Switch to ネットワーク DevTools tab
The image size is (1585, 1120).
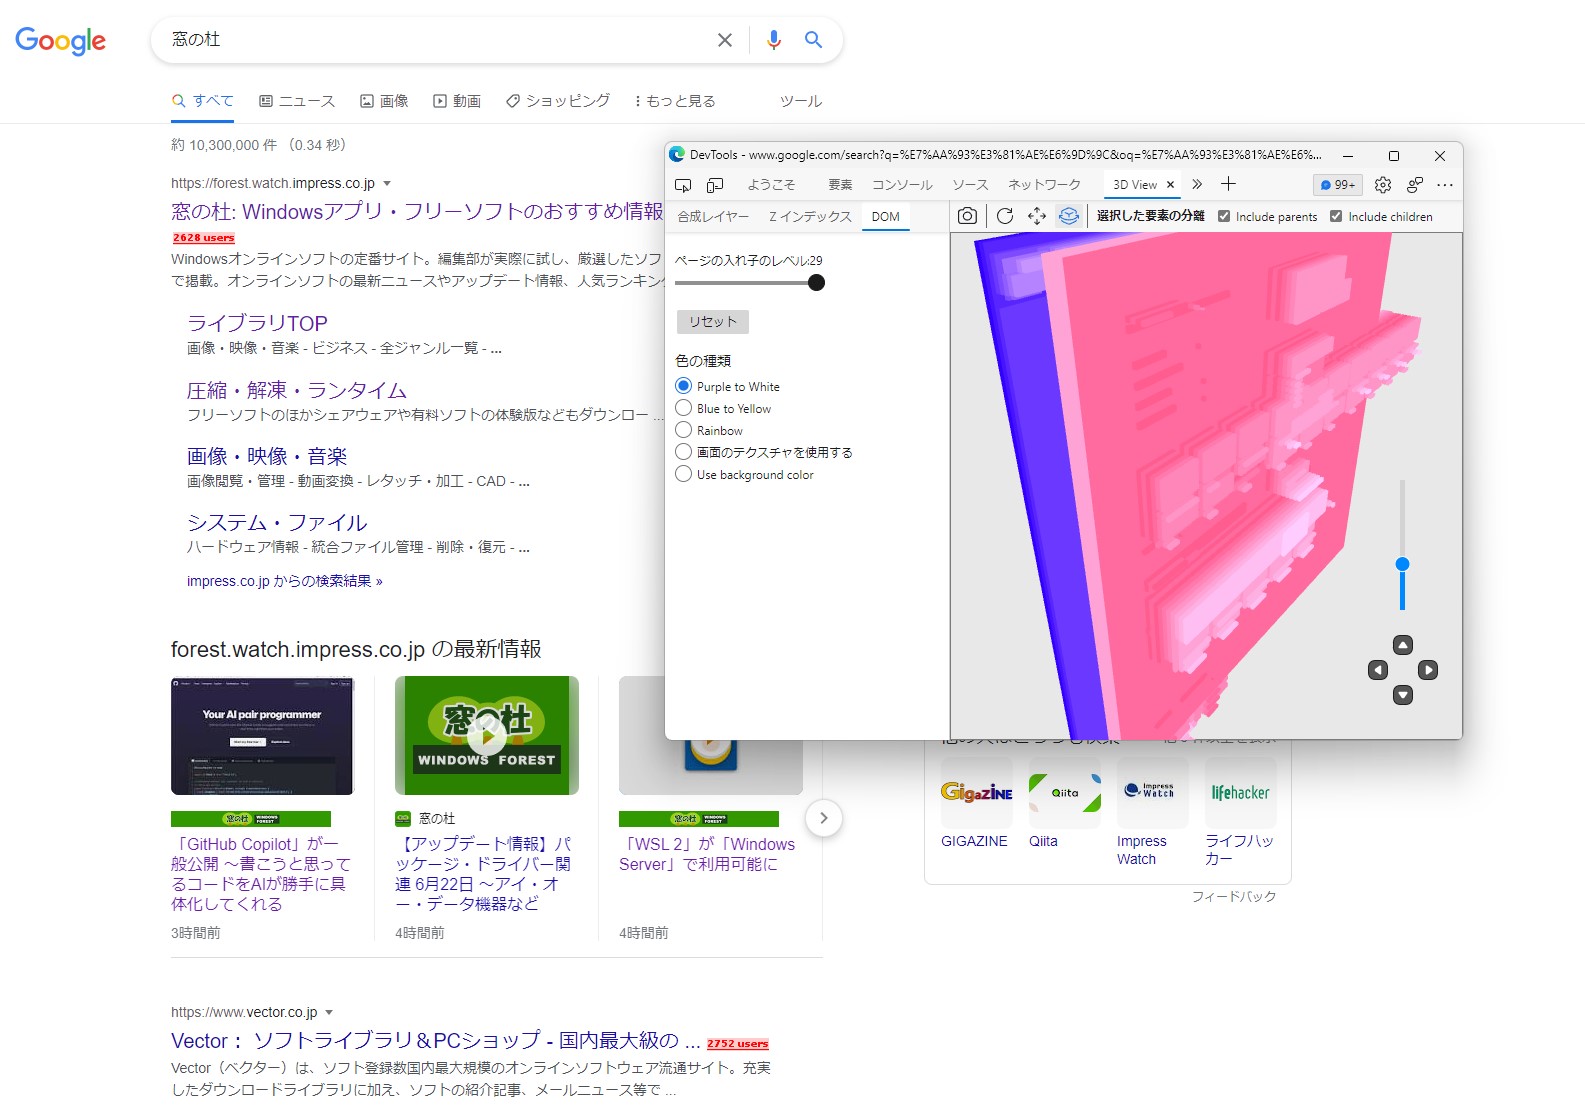[1044, 185]
